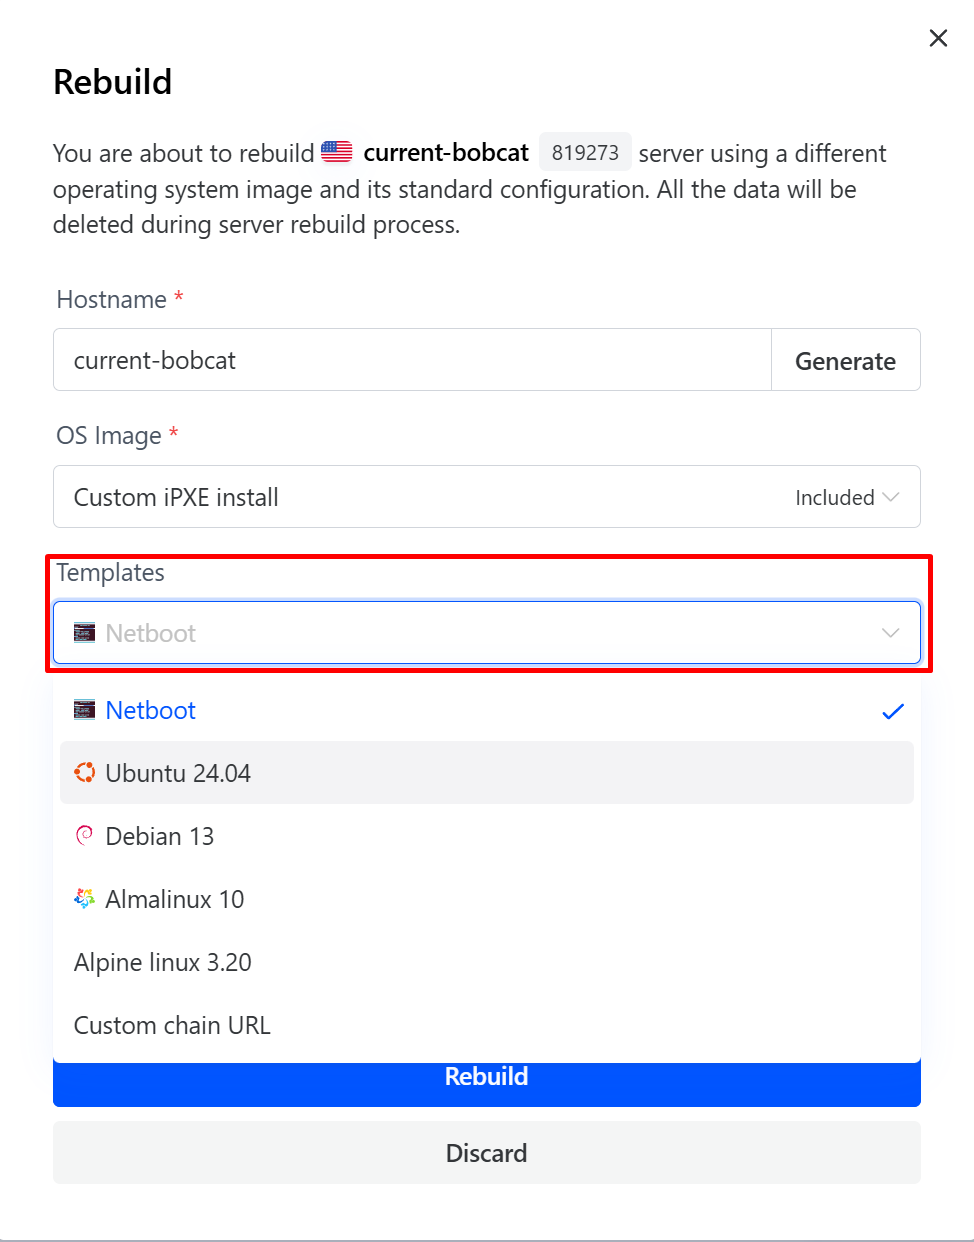Generate a new hostname
Viewport: 974px width, 1242px height.
[845, 360]
